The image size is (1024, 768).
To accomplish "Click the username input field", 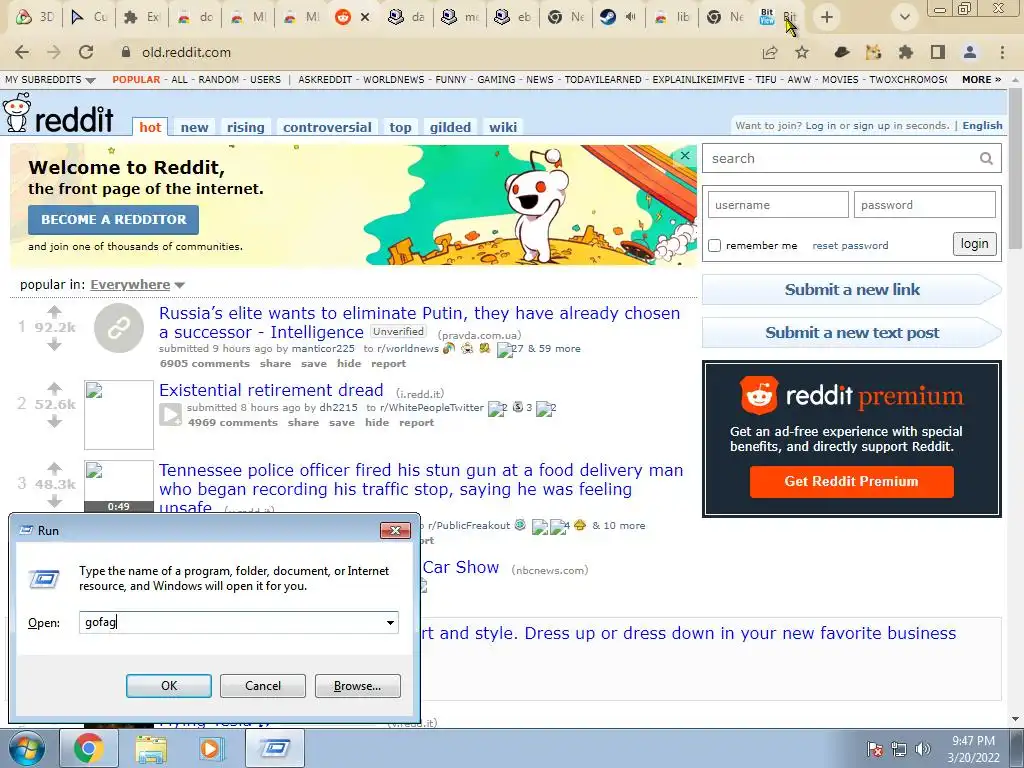I will click(778, 204).
